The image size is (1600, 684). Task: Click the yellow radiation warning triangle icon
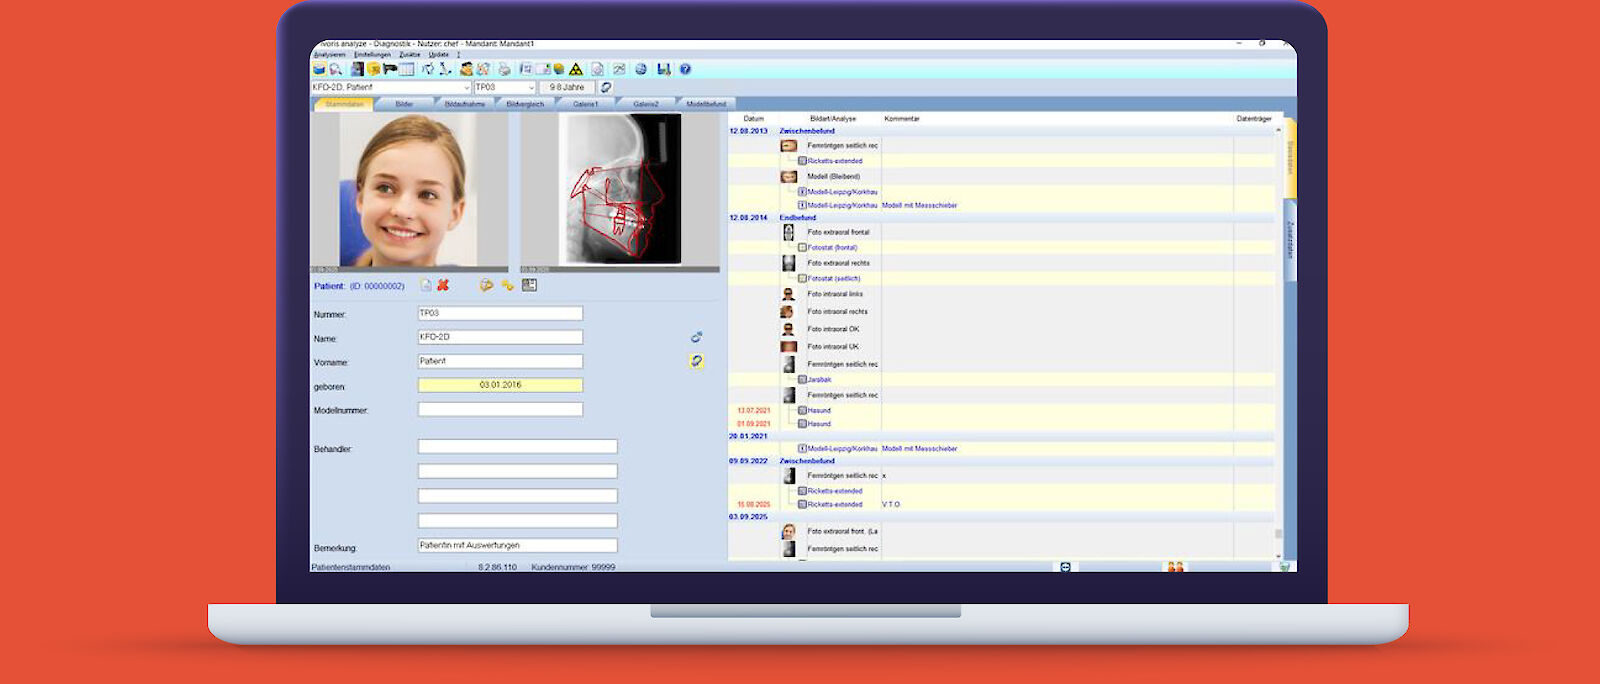coord(576,69)
